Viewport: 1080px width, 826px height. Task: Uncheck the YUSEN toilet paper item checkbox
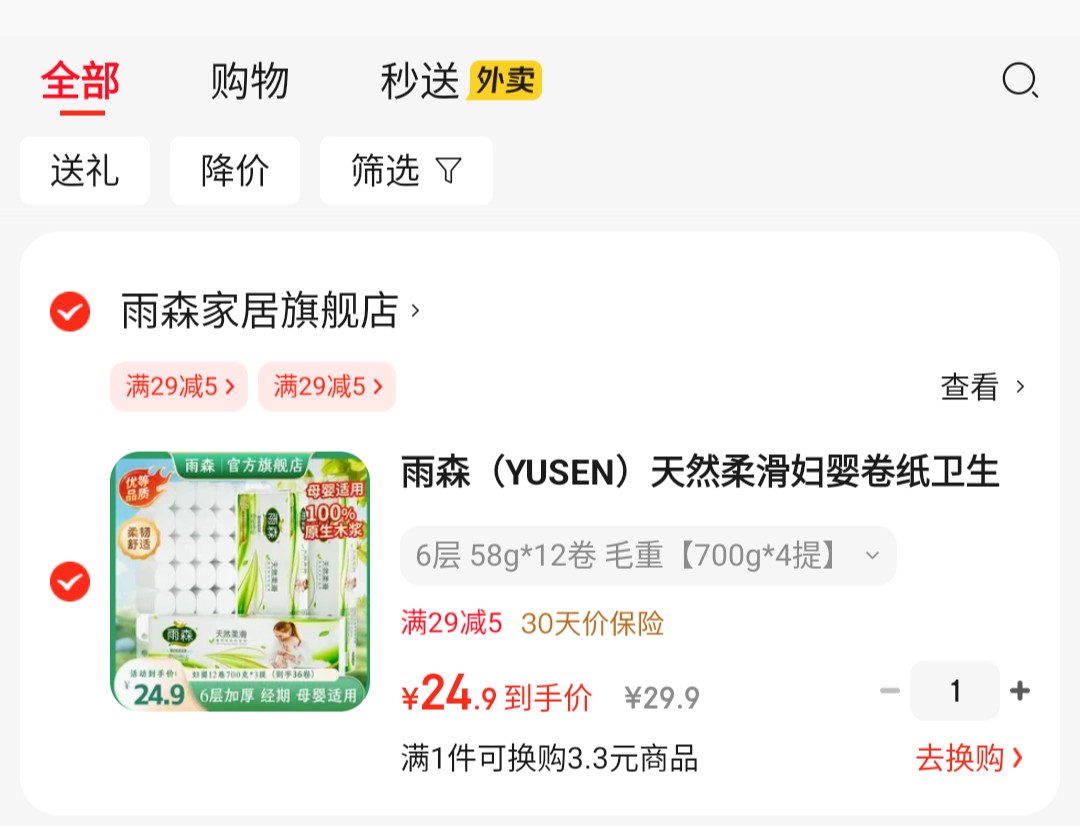click(x=70, y=581)
